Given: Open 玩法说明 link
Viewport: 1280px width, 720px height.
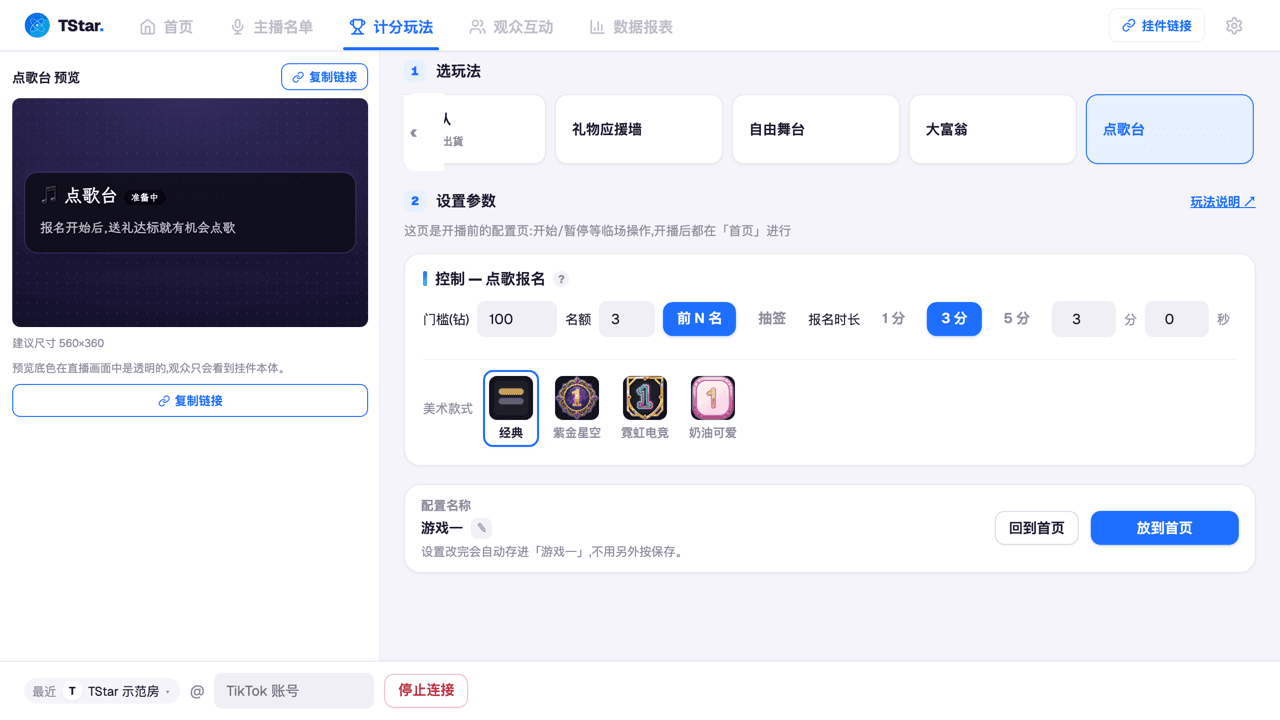Looking at the screenshot, I should [1222, 202].
